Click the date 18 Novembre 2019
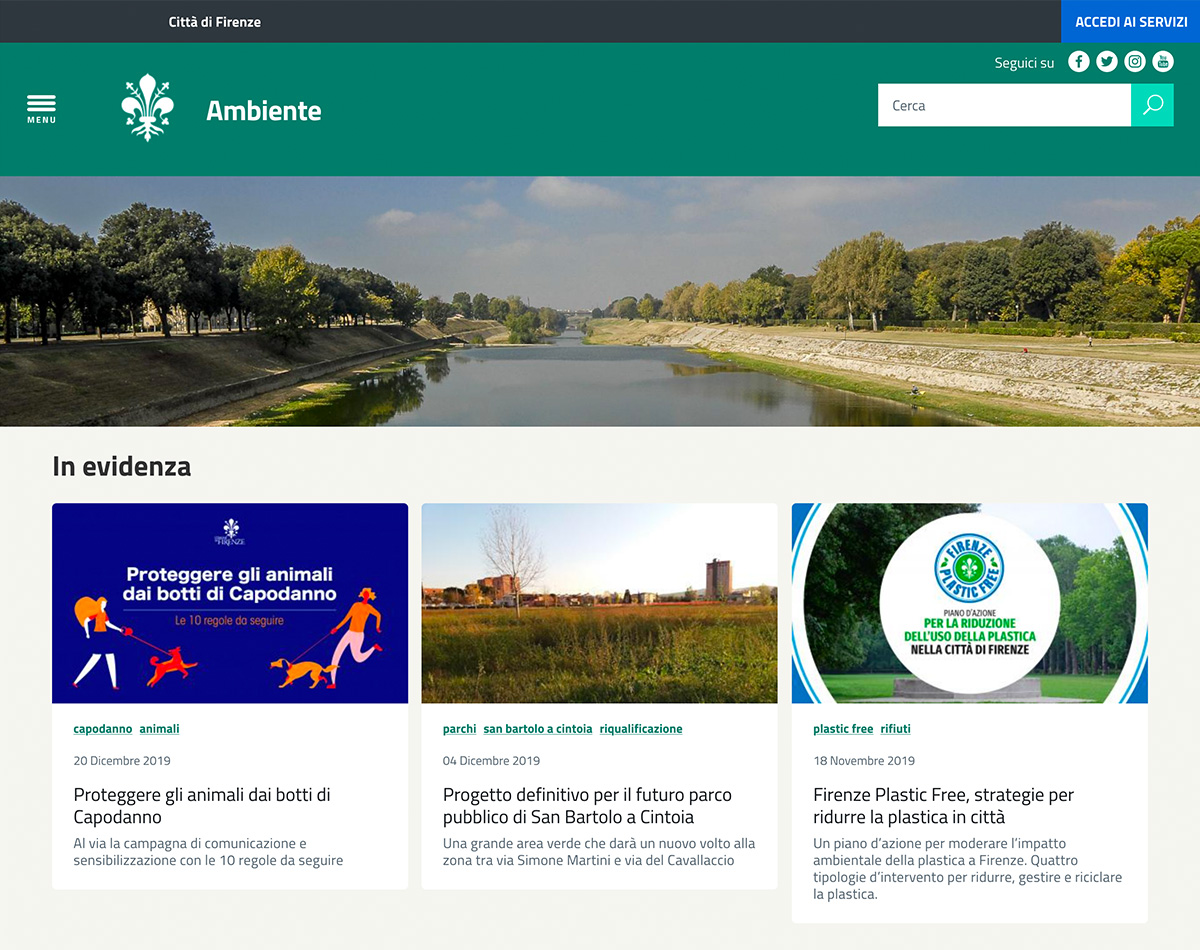This screenshot has width=1200, height=950. [x=864, y=761]
